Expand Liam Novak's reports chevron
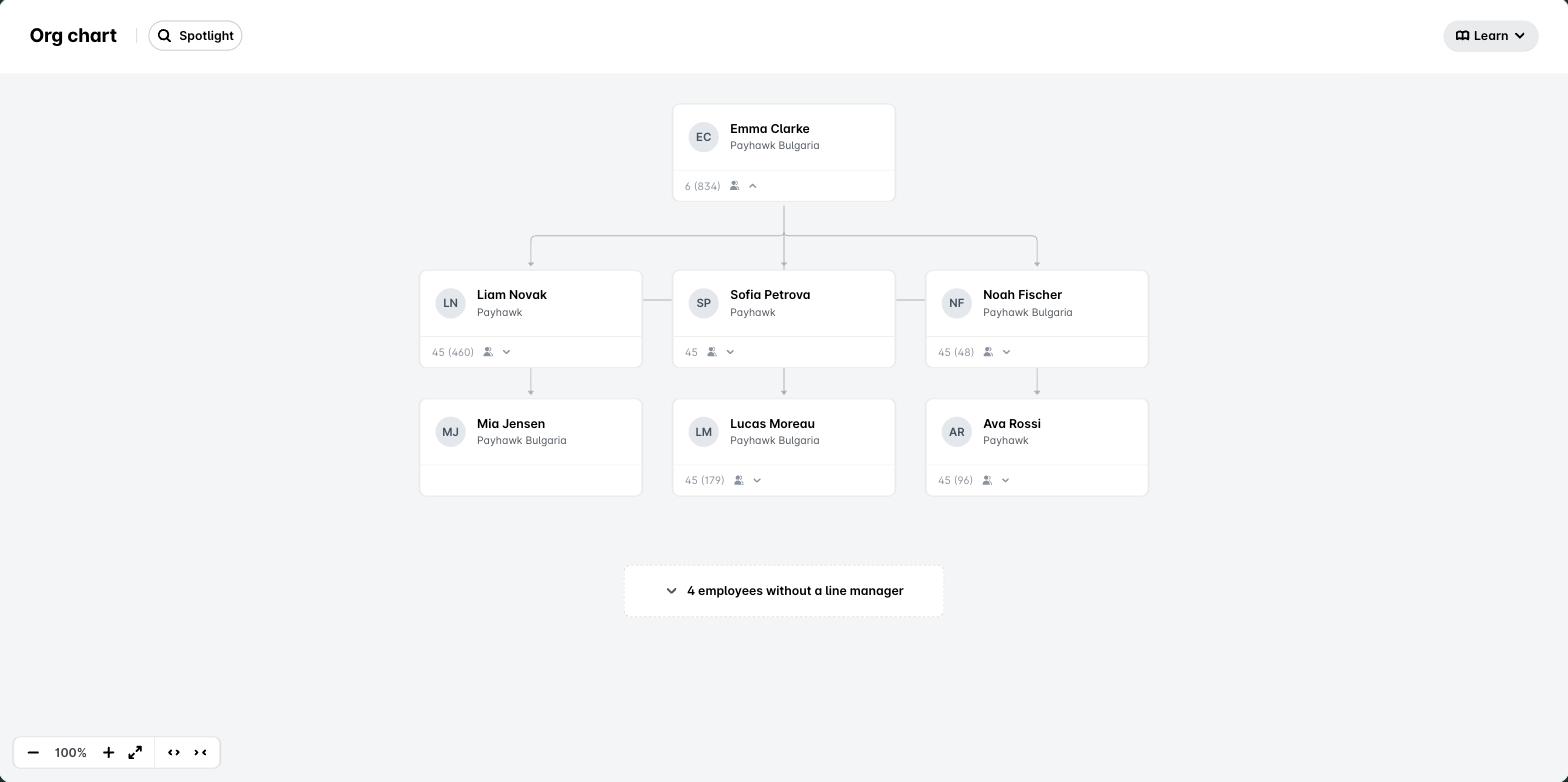1568x782 pixels. coord(506,352)
